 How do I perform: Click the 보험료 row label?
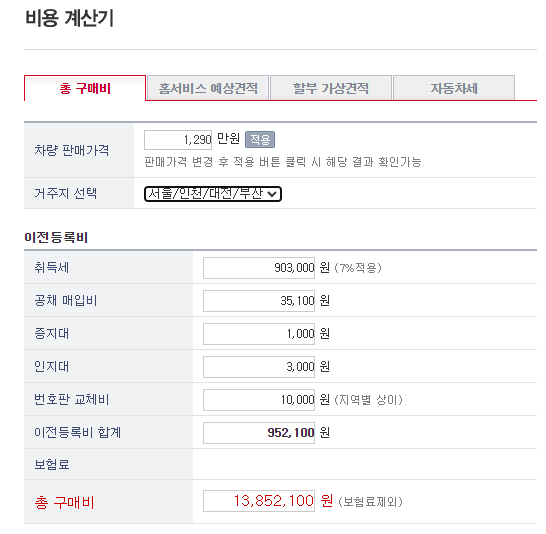pos(52,464)
